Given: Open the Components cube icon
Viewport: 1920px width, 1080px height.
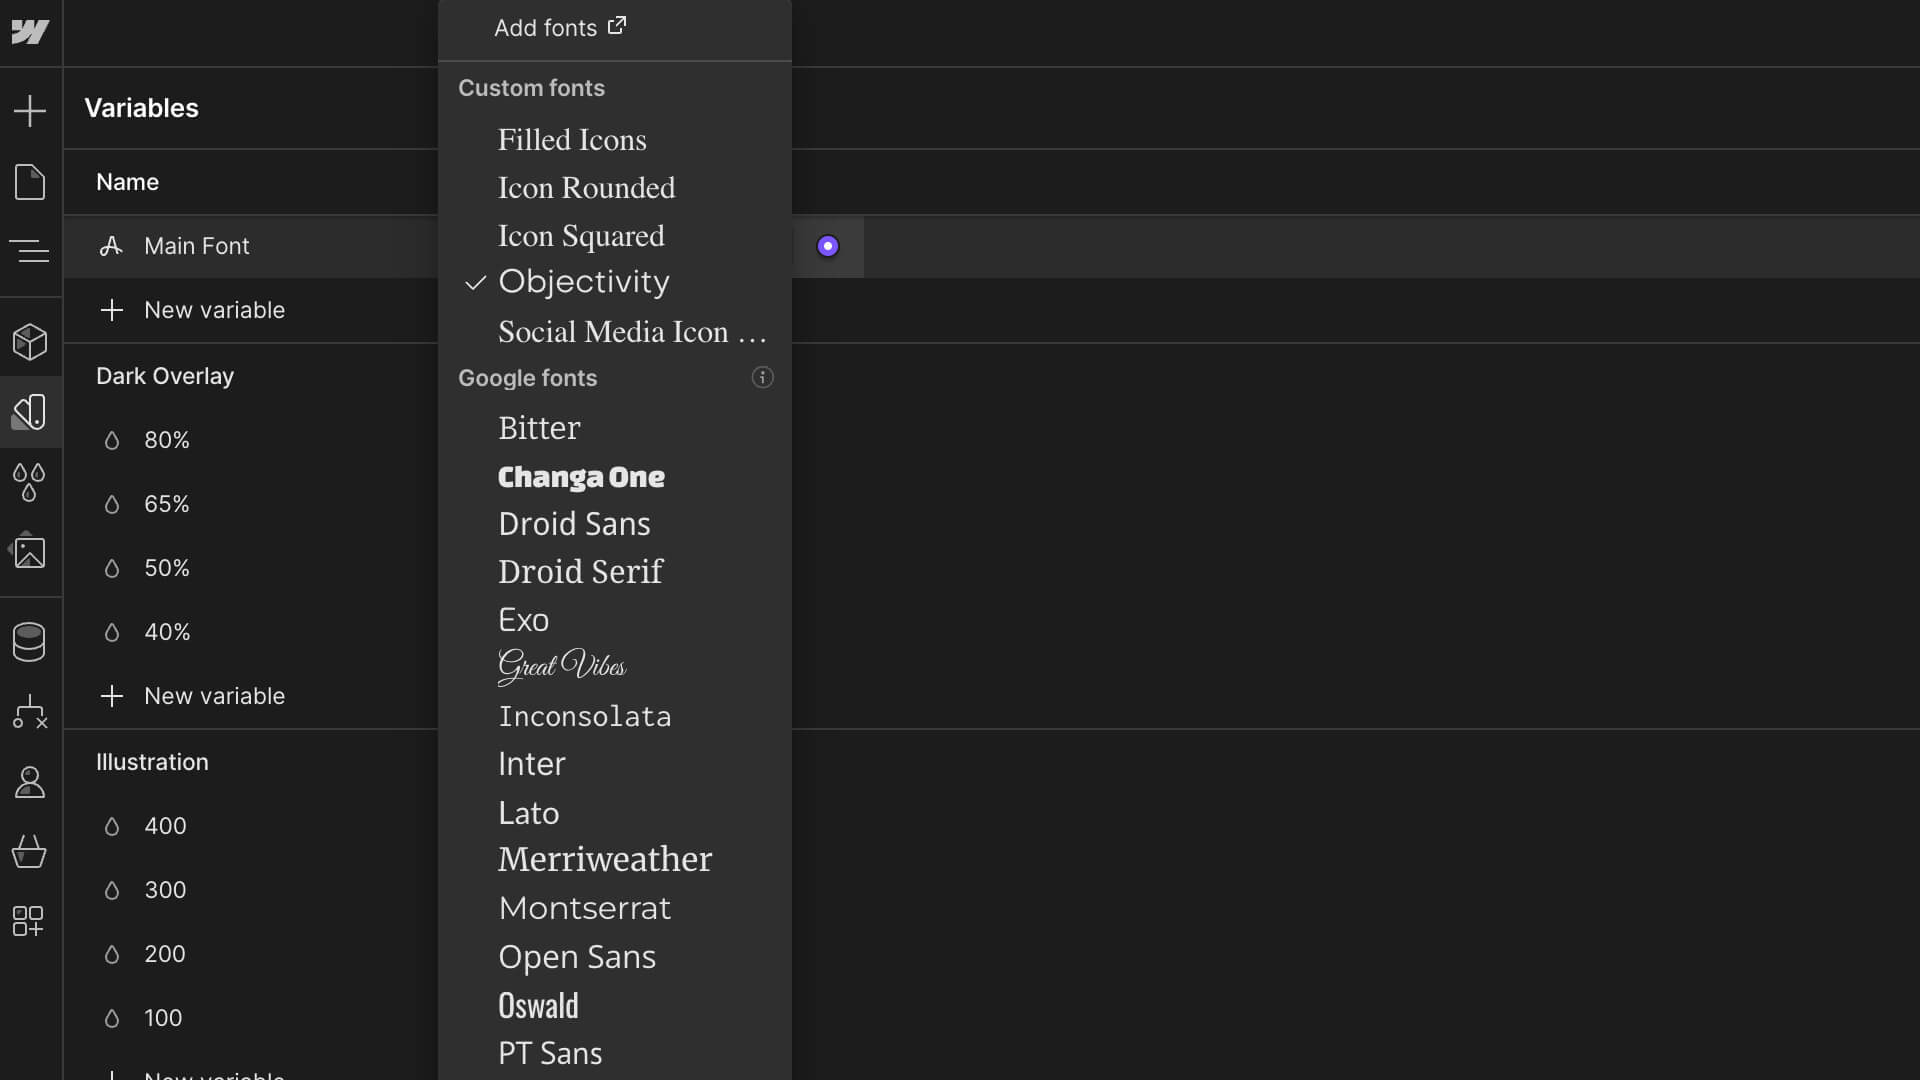Looking at the screenshot, I should [x=30, y=342].
